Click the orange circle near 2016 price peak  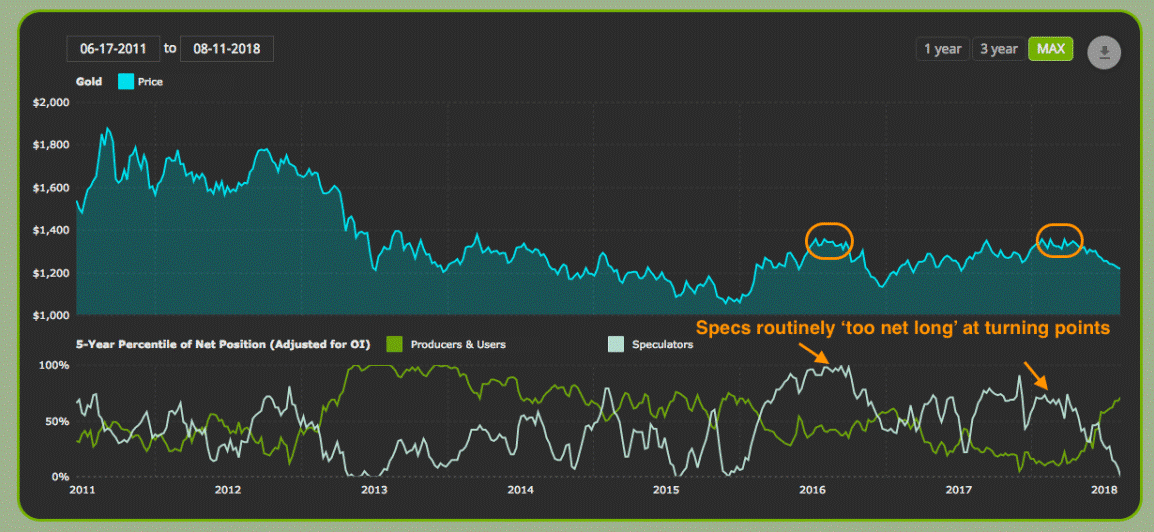click(831, 241)
